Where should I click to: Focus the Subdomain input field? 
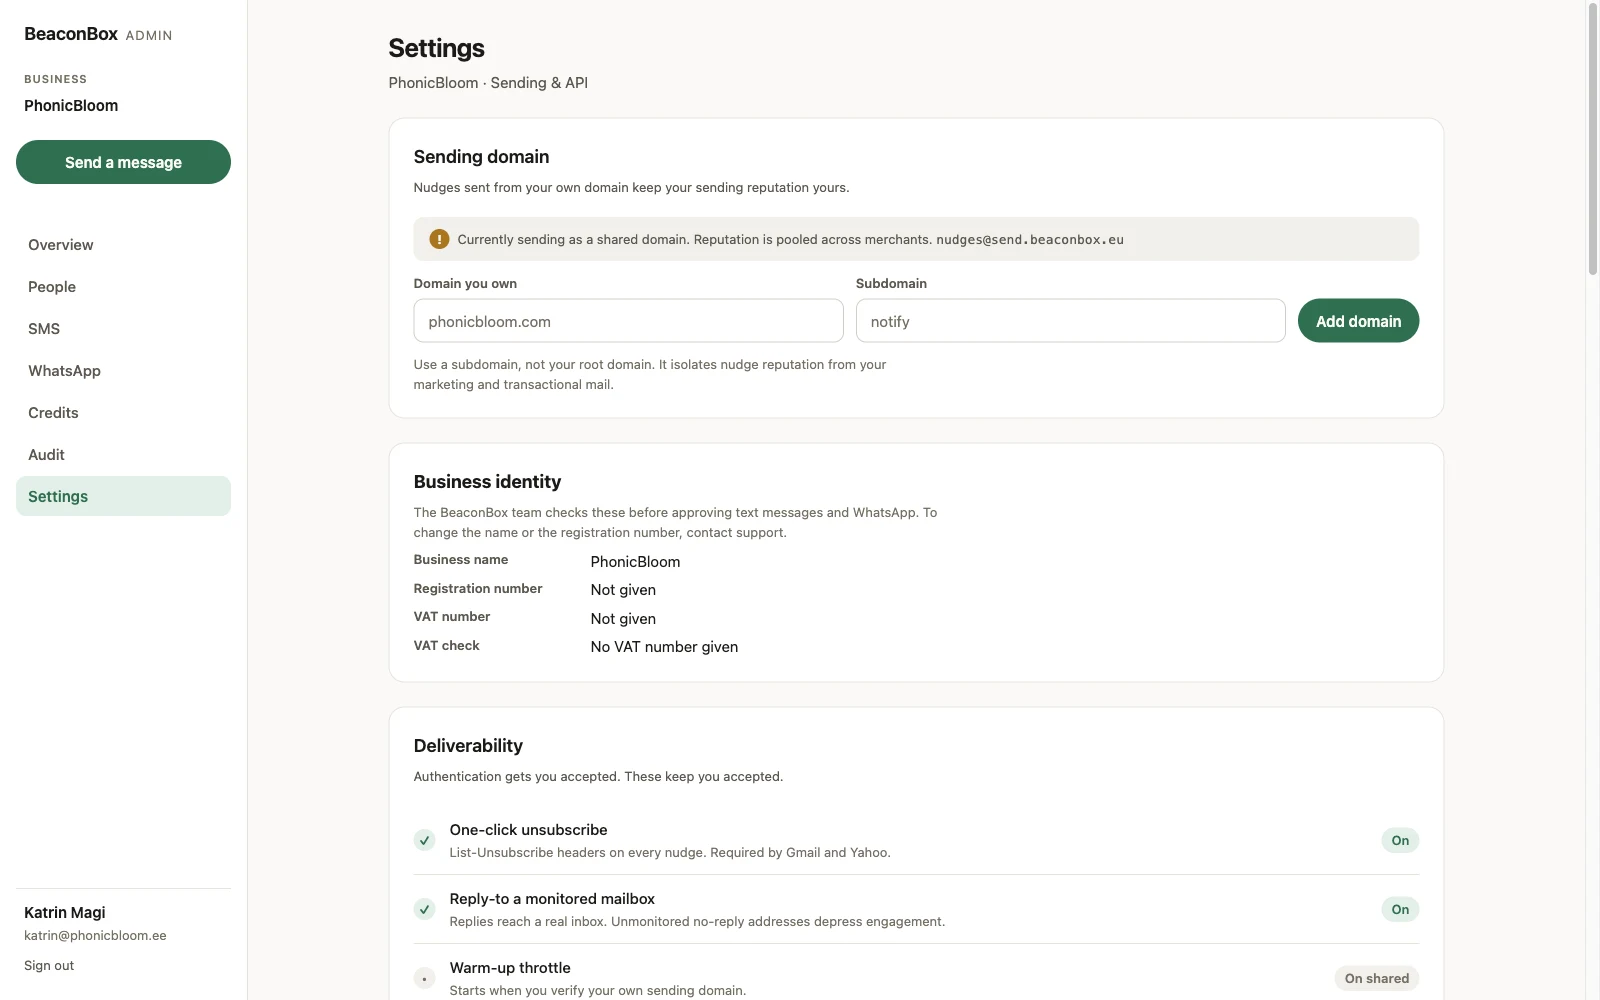coord(1070,321)
